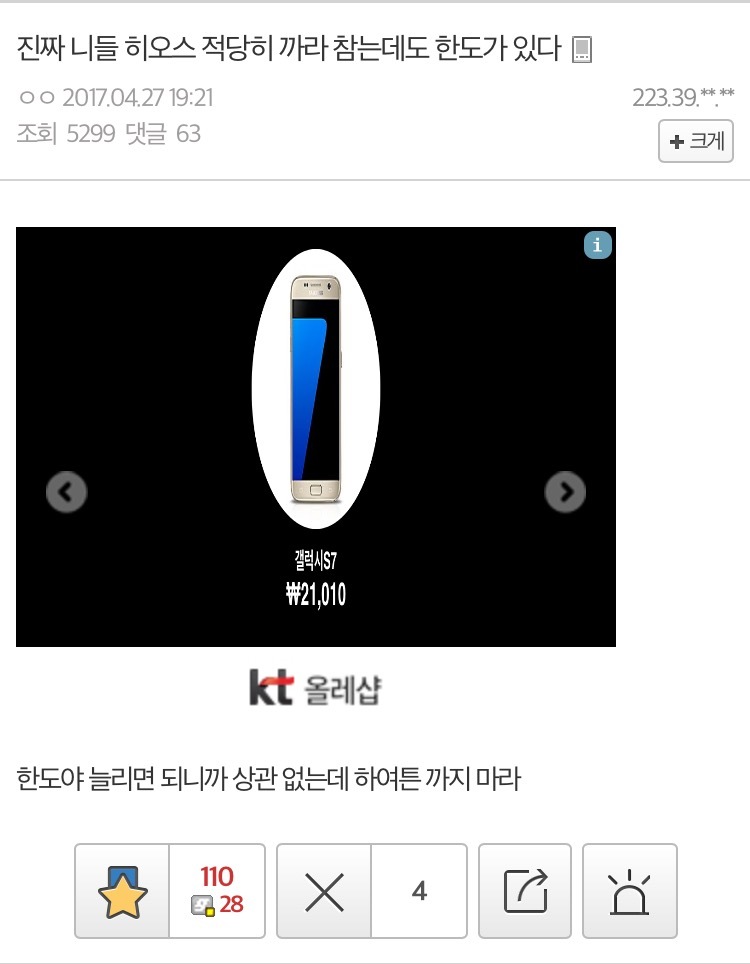
Task: Open the kt 올레샵 logo link
Action: point(315,687)
